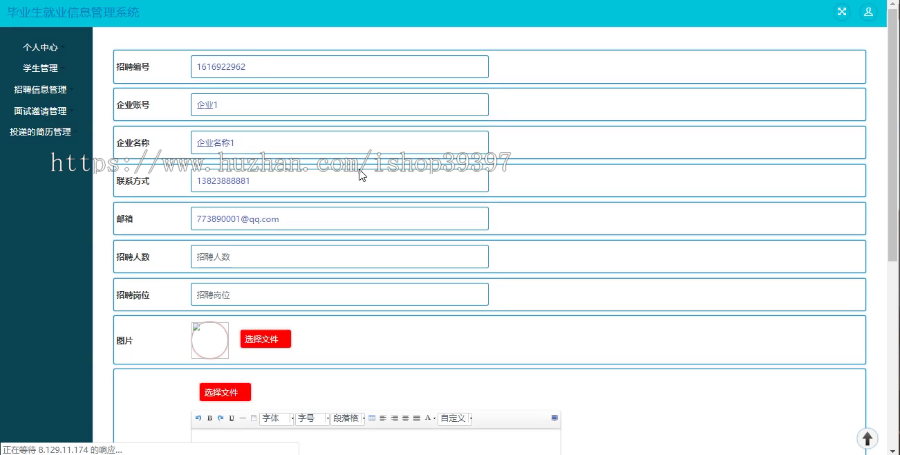Viewport: 900px width, 455px height.
Task: Open font color A picker
Action: tap(429, 418)
